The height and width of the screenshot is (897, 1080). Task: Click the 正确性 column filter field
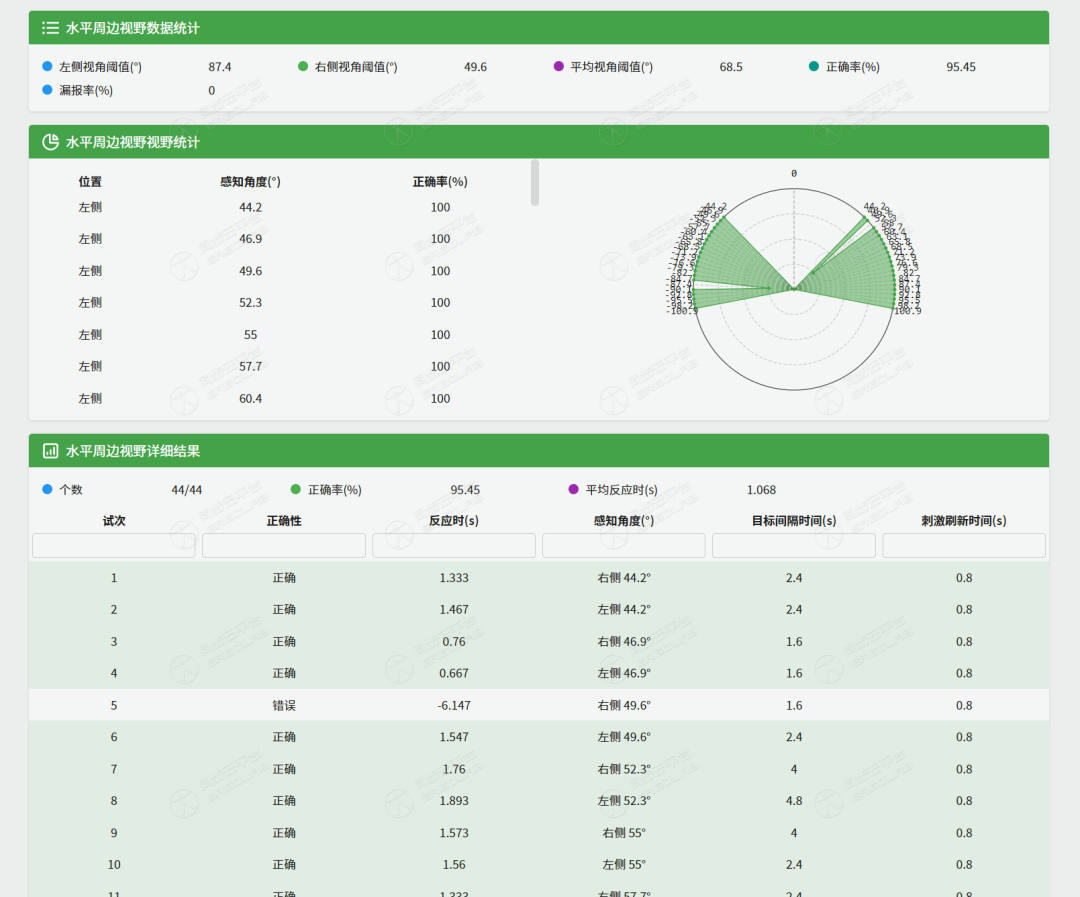click(284, 545)
